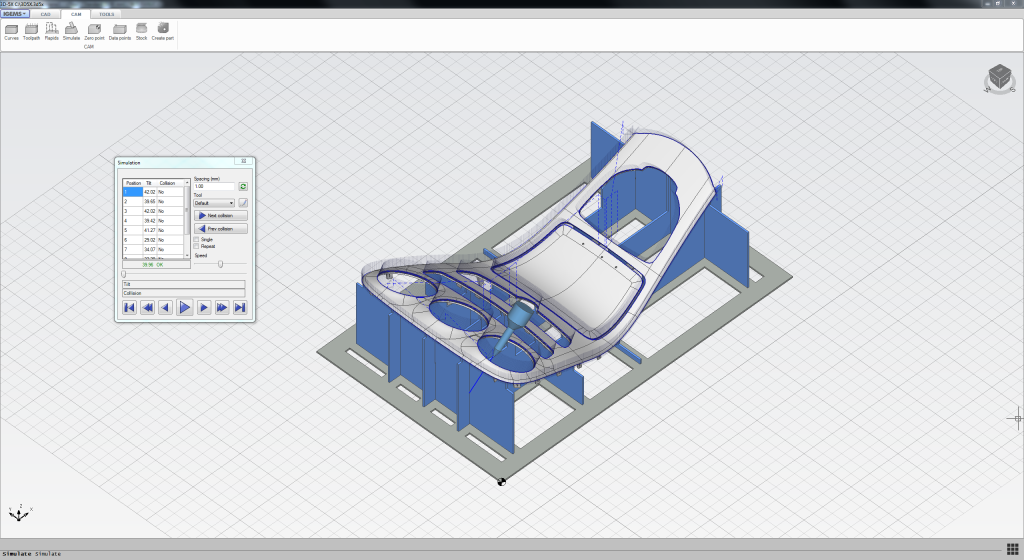Fast forward the simulation
The width and height of the screenshot is (1024, 560).
[222, 307]
